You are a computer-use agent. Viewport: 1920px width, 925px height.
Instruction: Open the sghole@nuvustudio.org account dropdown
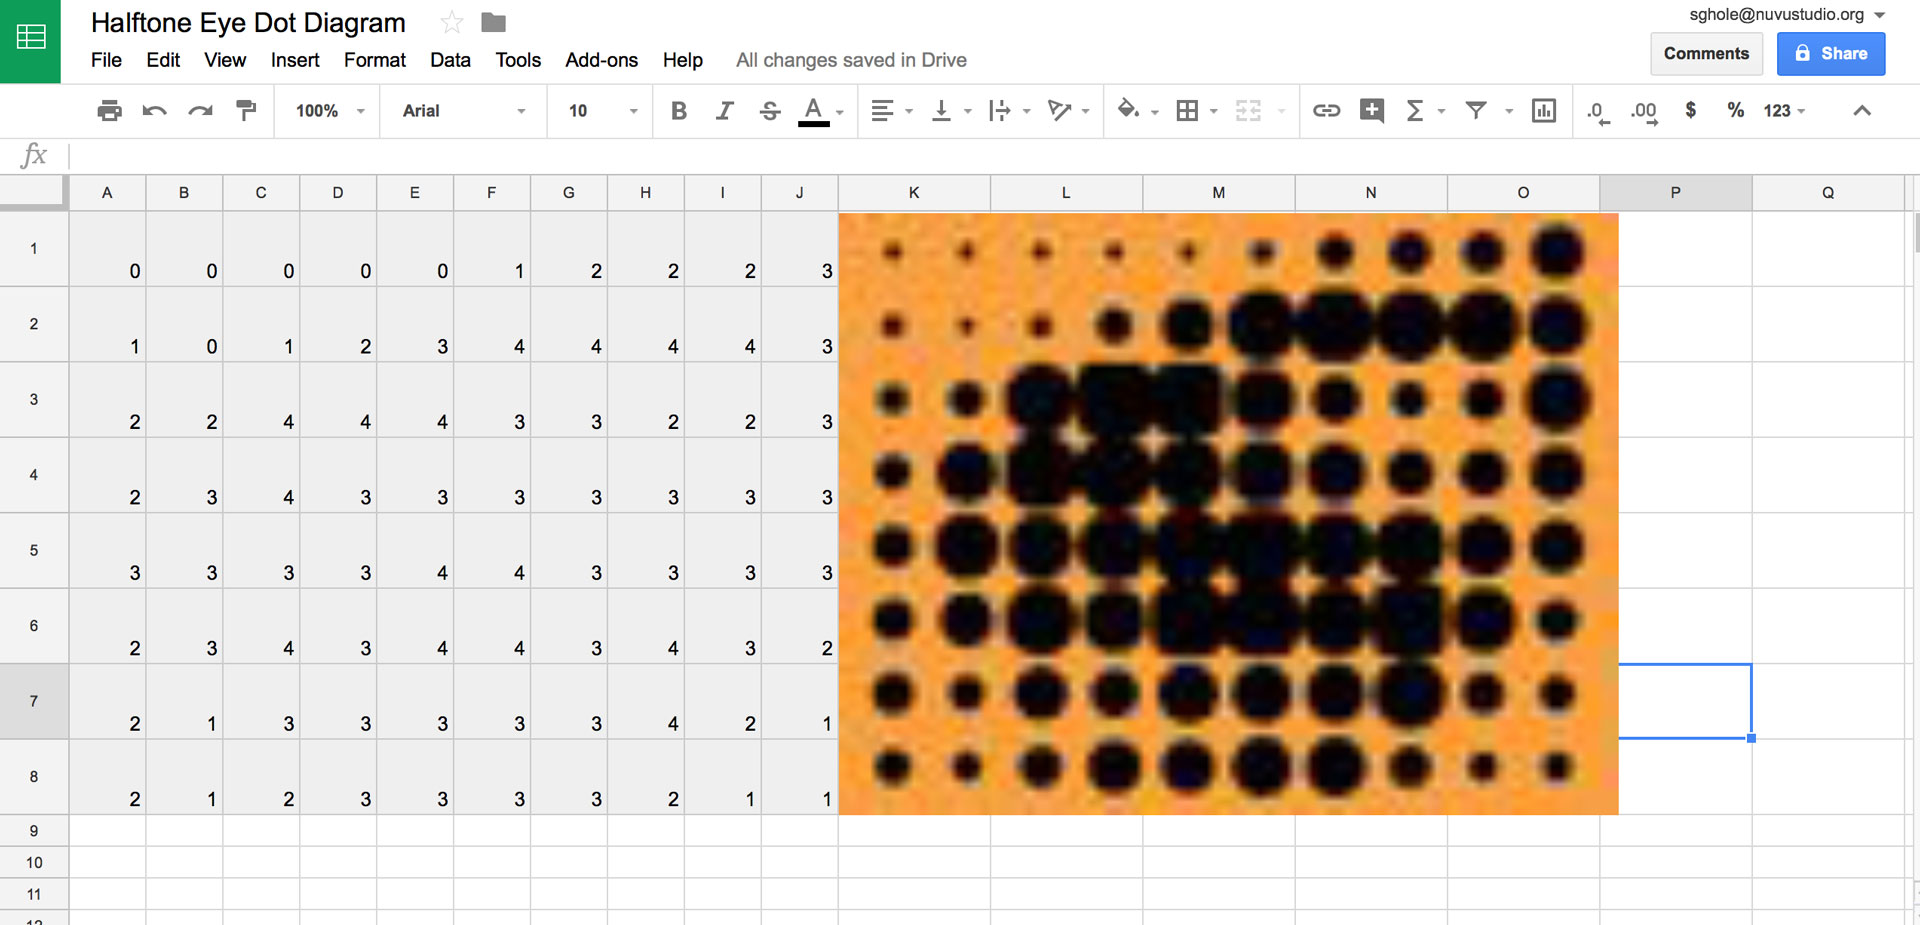coord(1786,15)
